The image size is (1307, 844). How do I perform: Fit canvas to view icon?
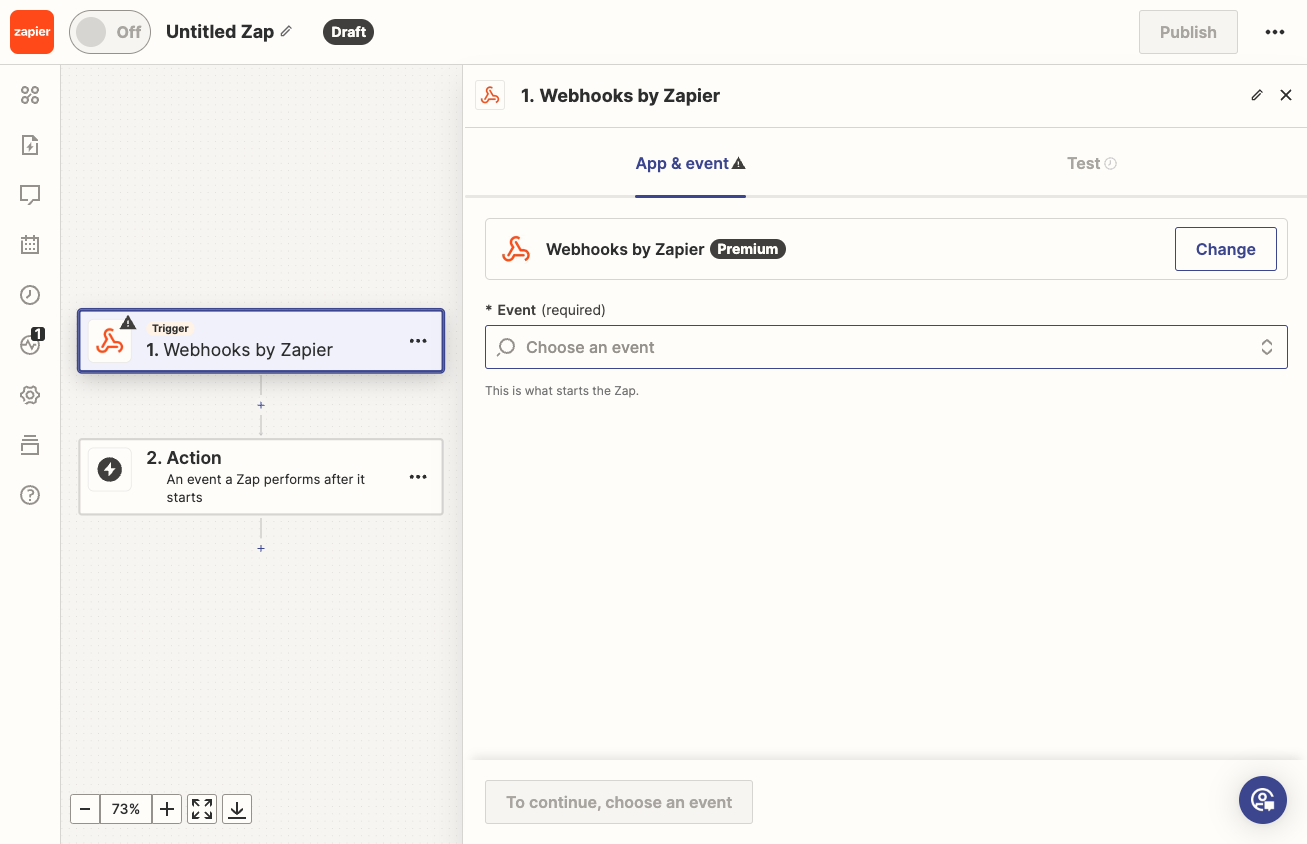pyautogui.click(x=202, y=809)
